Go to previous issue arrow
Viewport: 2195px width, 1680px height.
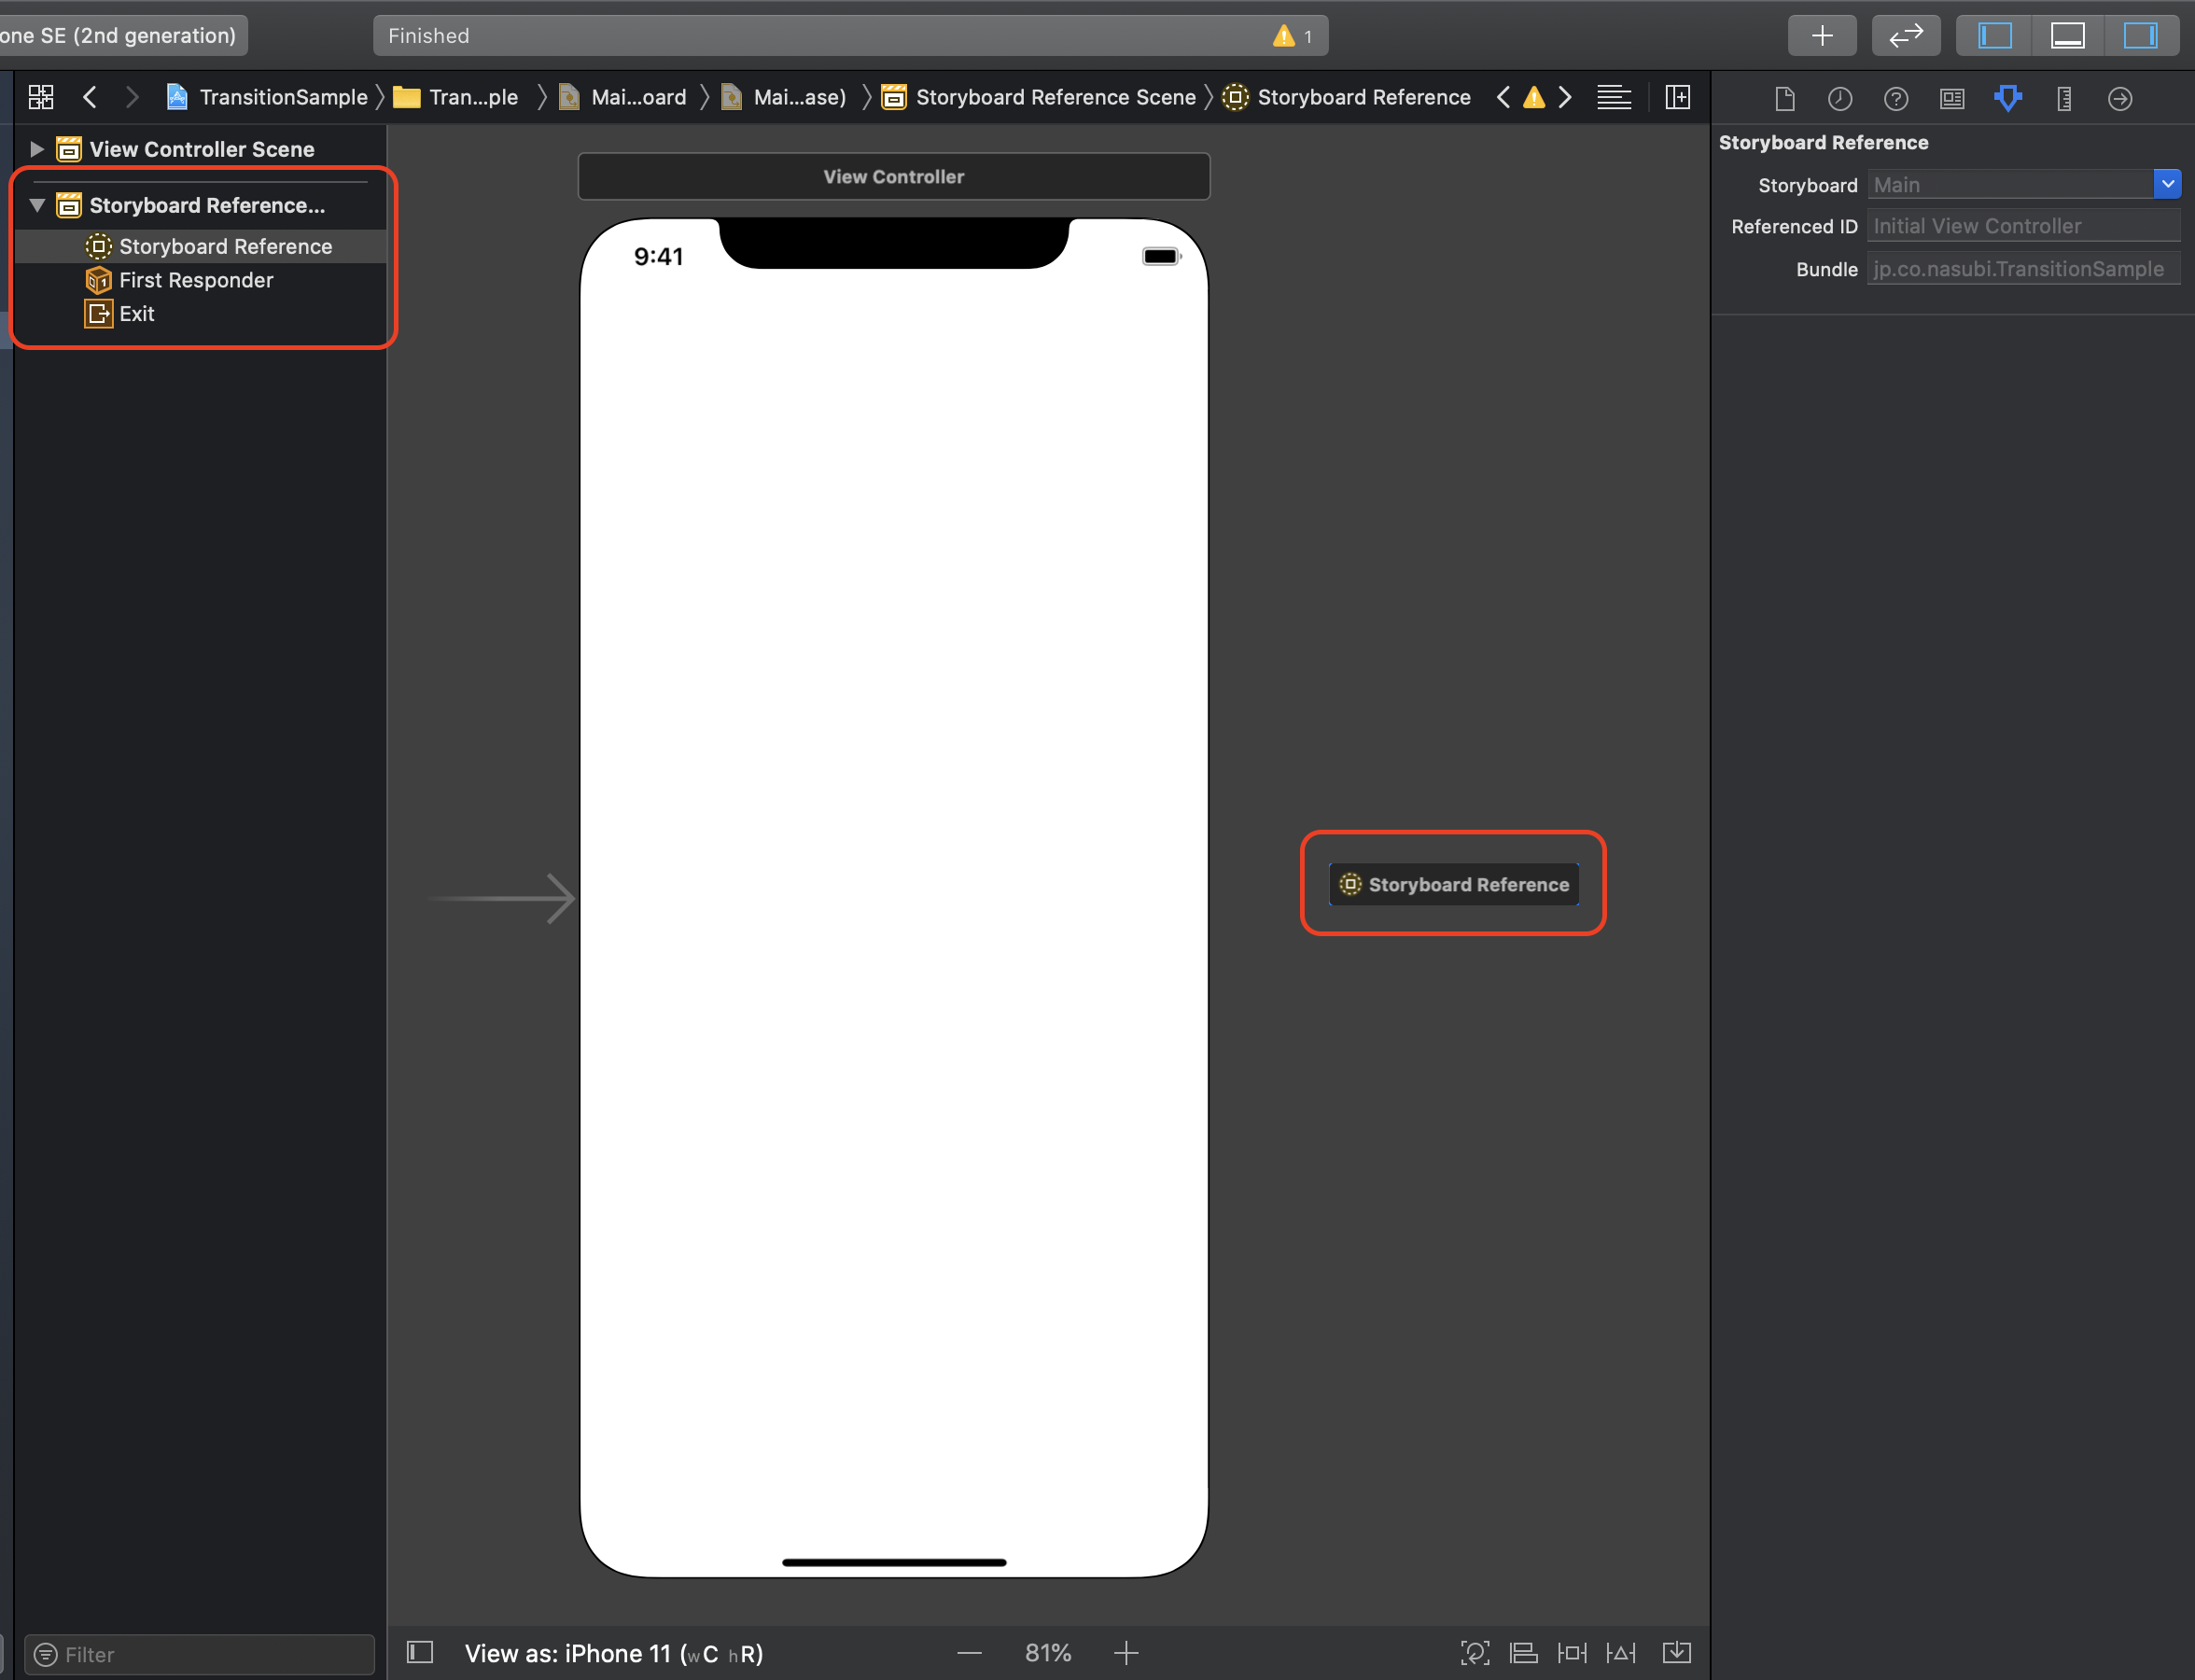click(1503, 97)
